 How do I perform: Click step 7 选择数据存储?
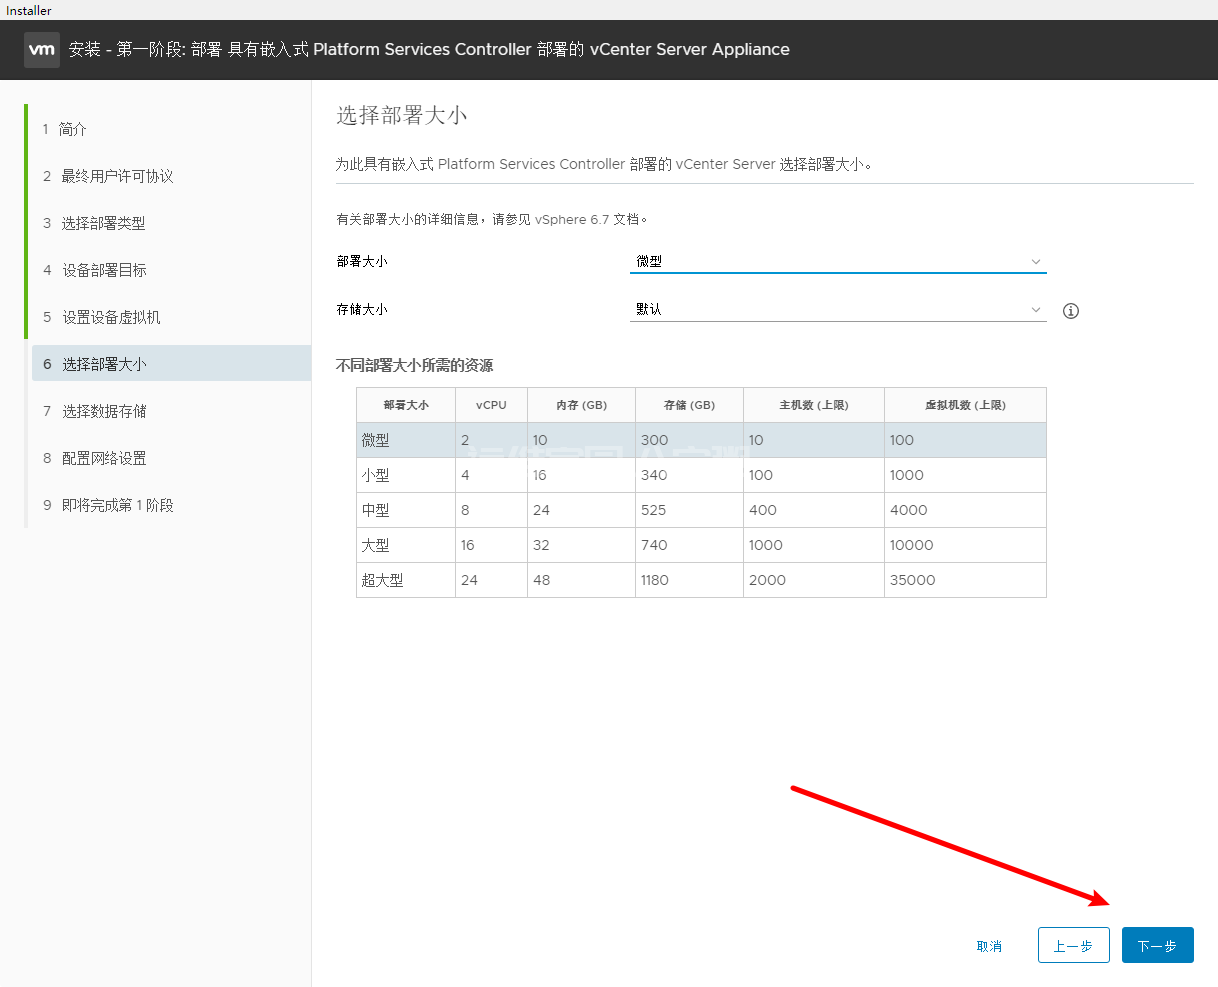104,411
